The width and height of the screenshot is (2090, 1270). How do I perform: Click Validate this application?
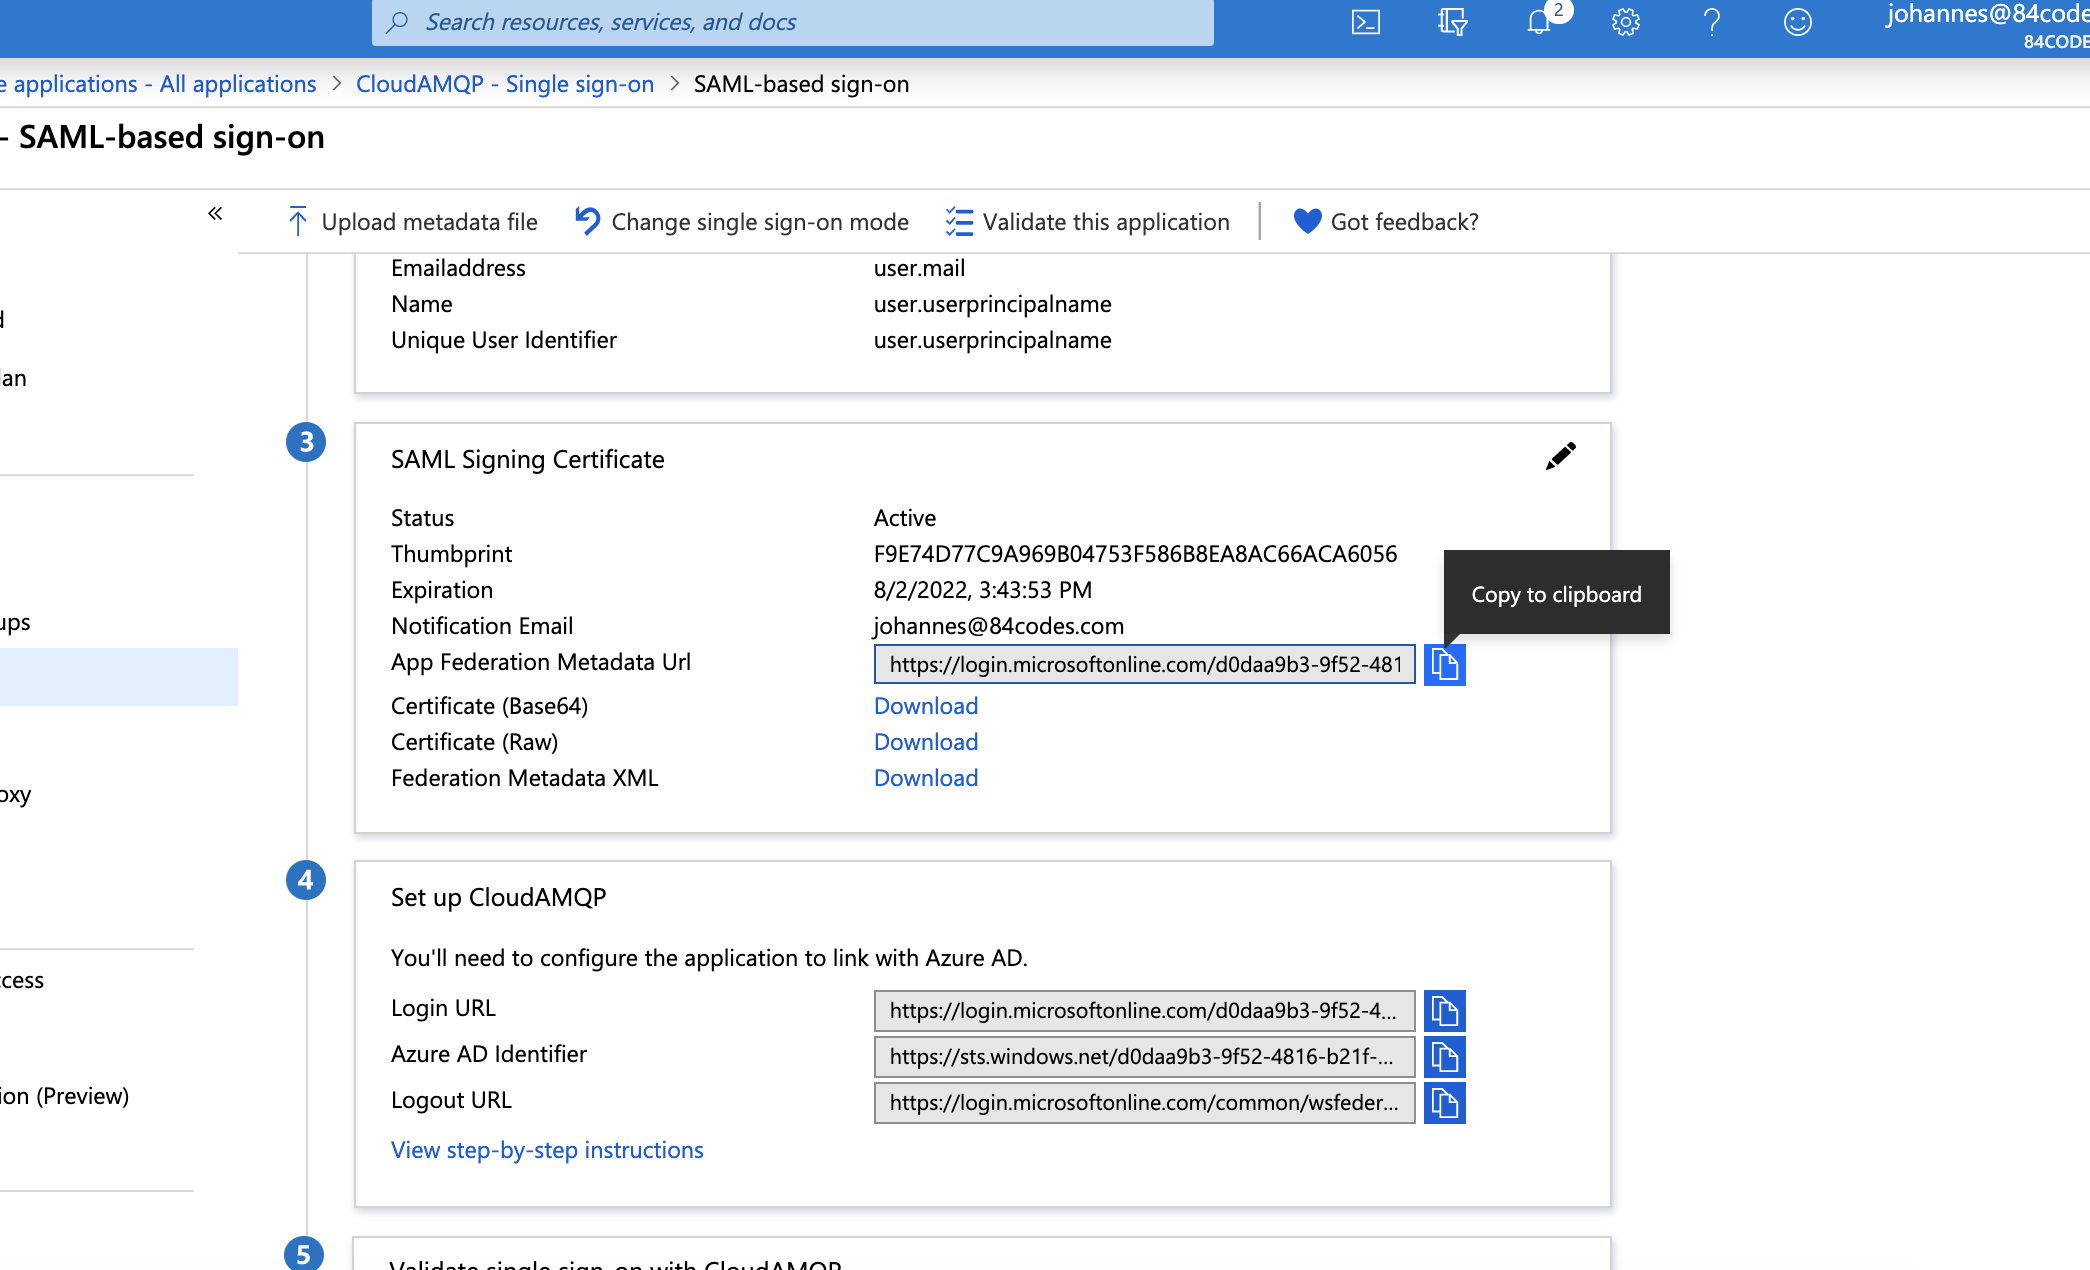[x=1088, y=222]
